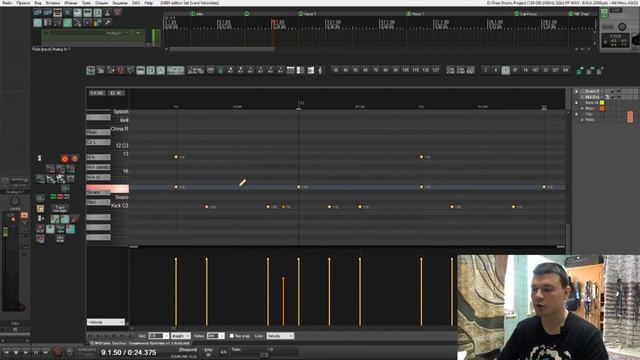The width and height of the screenshot is (640, 360).
Task: Collapse the Drums folder in track list
Action: (577, 91)
